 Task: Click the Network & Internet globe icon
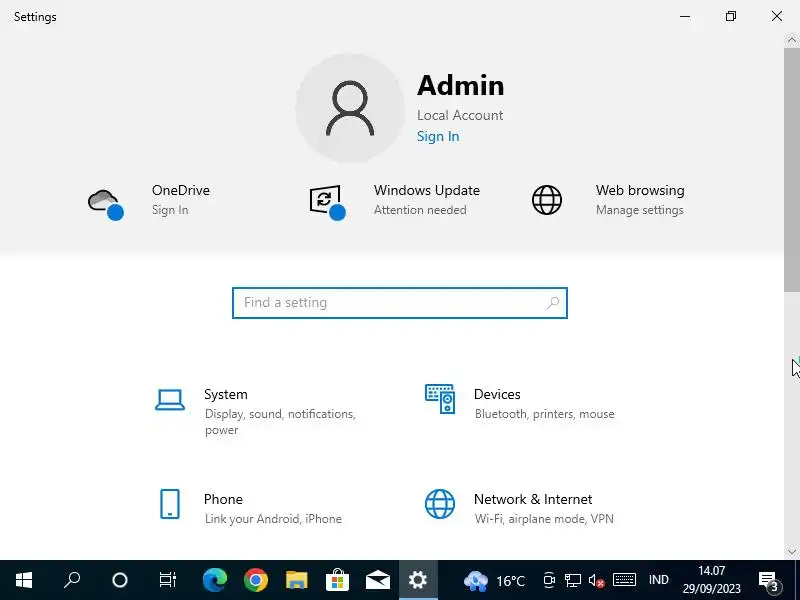click(440, 504)
